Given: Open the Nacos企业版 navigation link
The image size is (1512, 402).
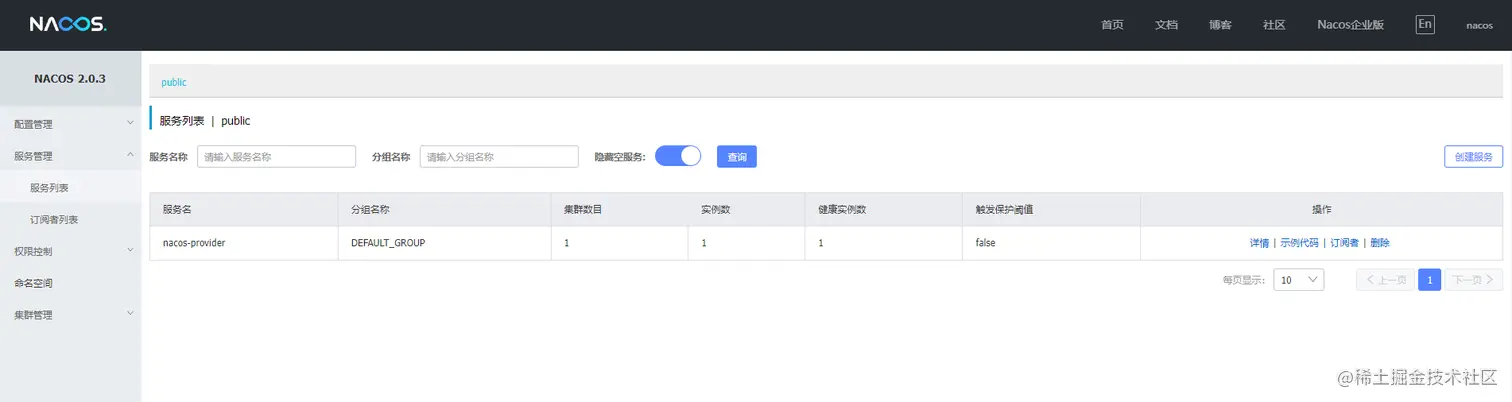Looking at the screenshot, I should click(x=1350, y=25).
